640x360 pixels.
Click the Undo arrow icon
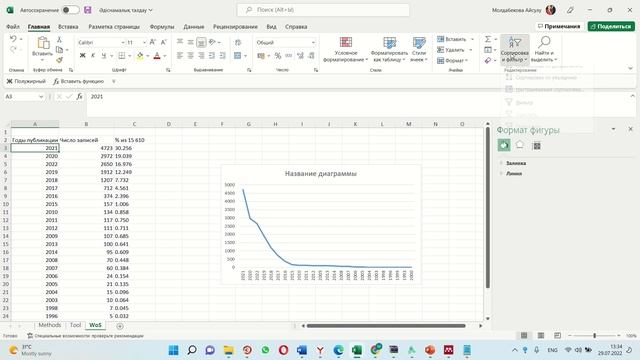pos(13,39)
